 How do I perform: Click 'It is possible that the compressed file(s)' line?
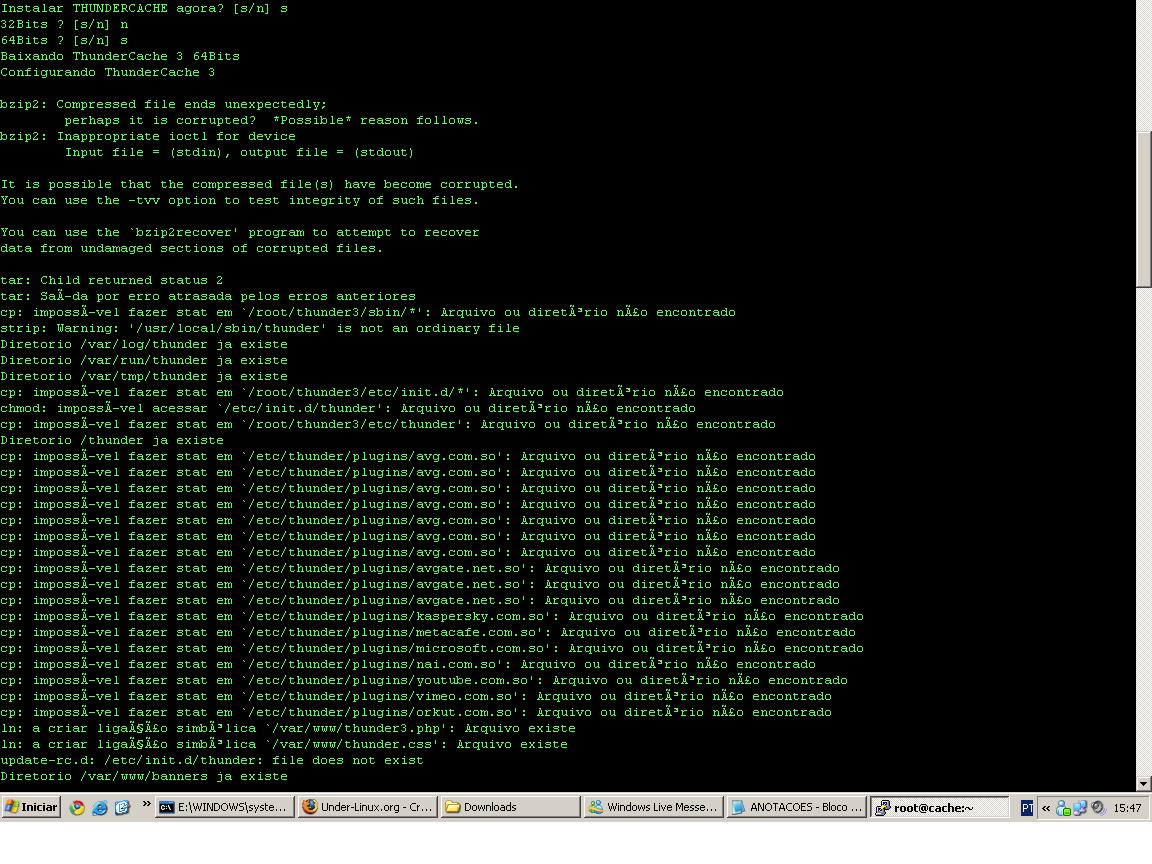tap(259, 184)
